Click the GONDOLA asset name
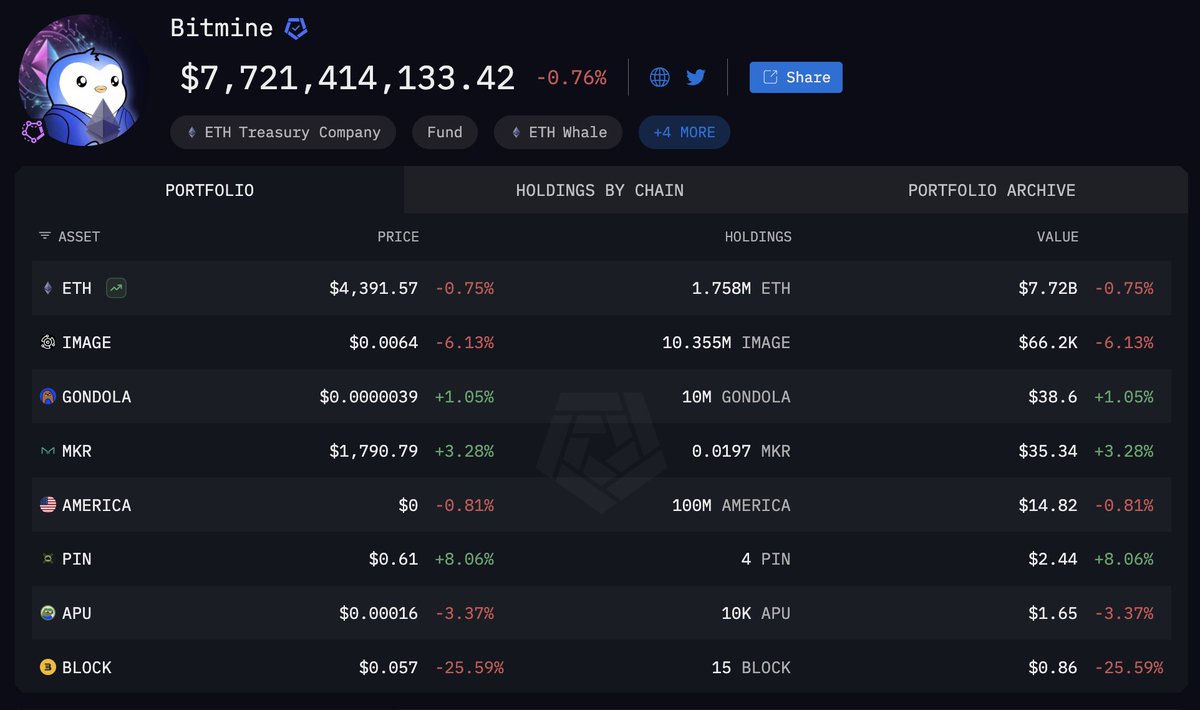The image size is (1200, 710). coord(96,396)
